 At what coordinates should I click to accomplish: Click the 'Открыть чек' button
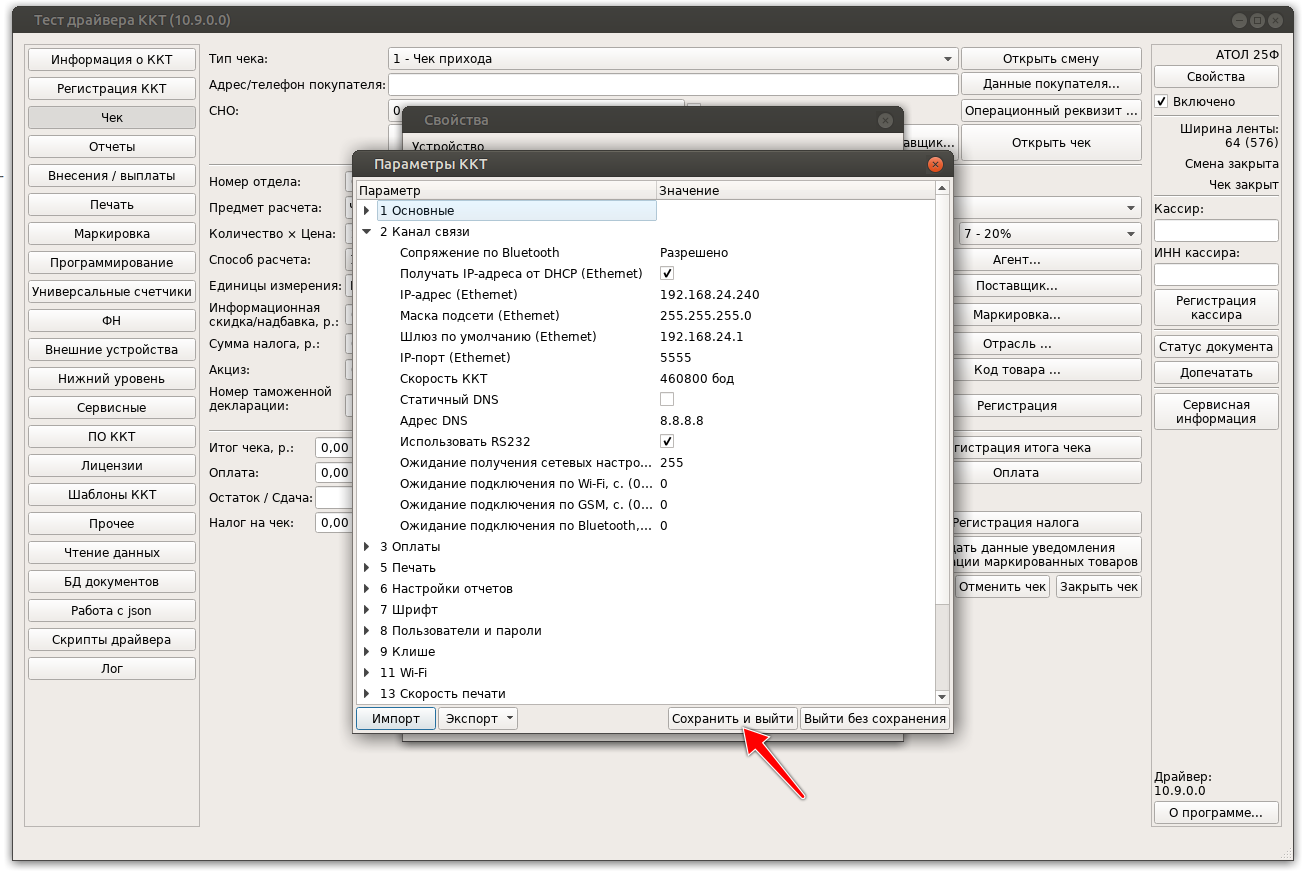click(1051, 143)
